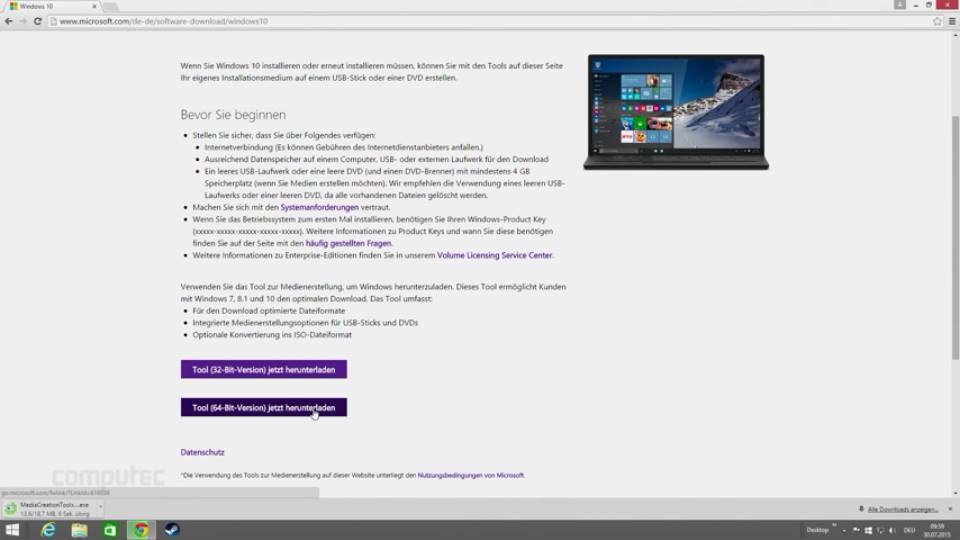The width and height of the screenshot is (960, 540).
Task: Open the Datenschutz link
Action: point(203,452)
